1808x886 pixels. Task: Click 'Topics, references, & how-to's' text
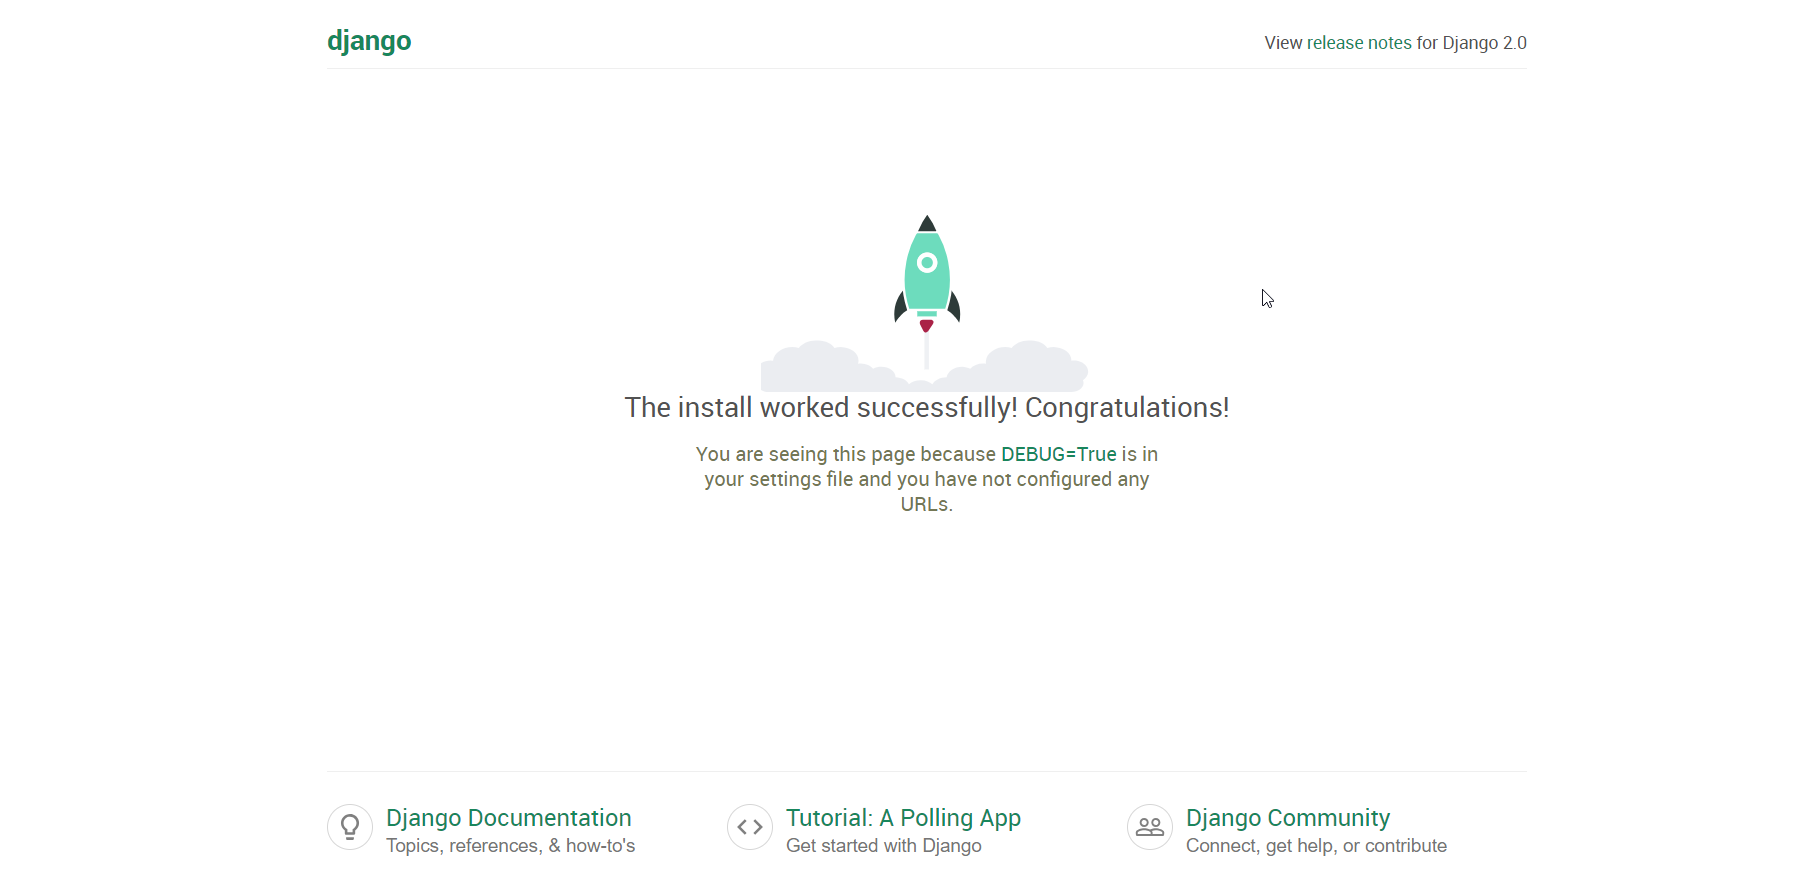click(511, 846)
